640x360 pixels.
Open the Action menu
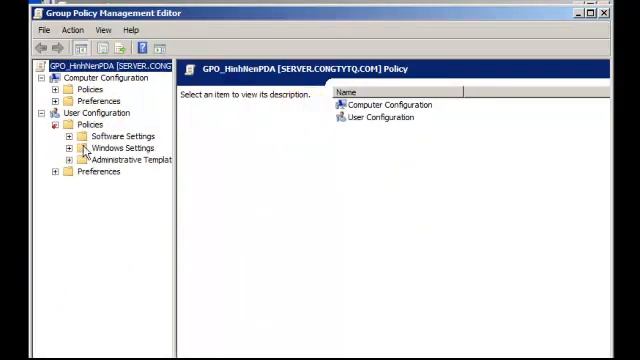[73, 30]
